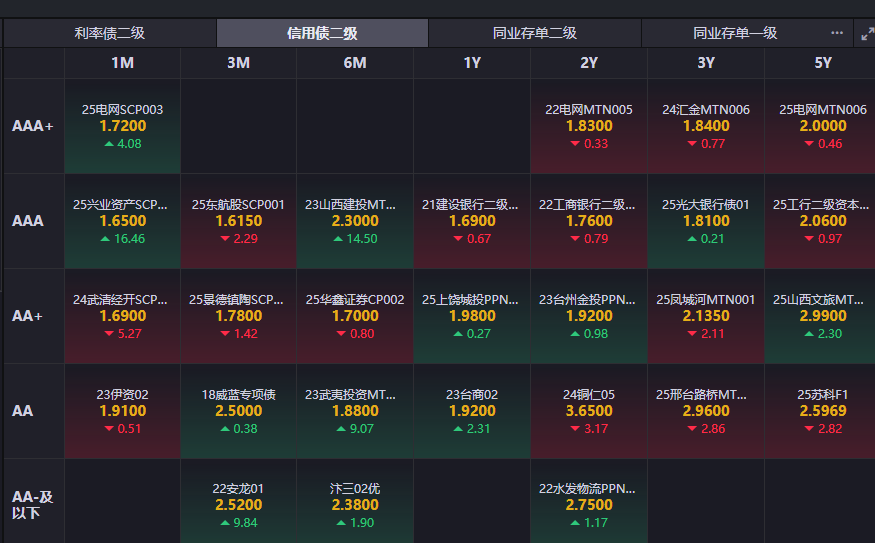Open the 同业存单一级 tab
Image resolution: width=875 pixels, height=543 pixels.
click(x=735, y=33)
